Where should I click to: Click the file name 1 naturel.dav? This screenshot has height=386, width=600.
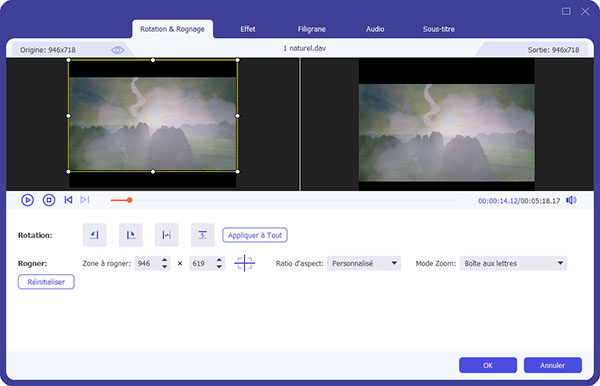[305, 48]
